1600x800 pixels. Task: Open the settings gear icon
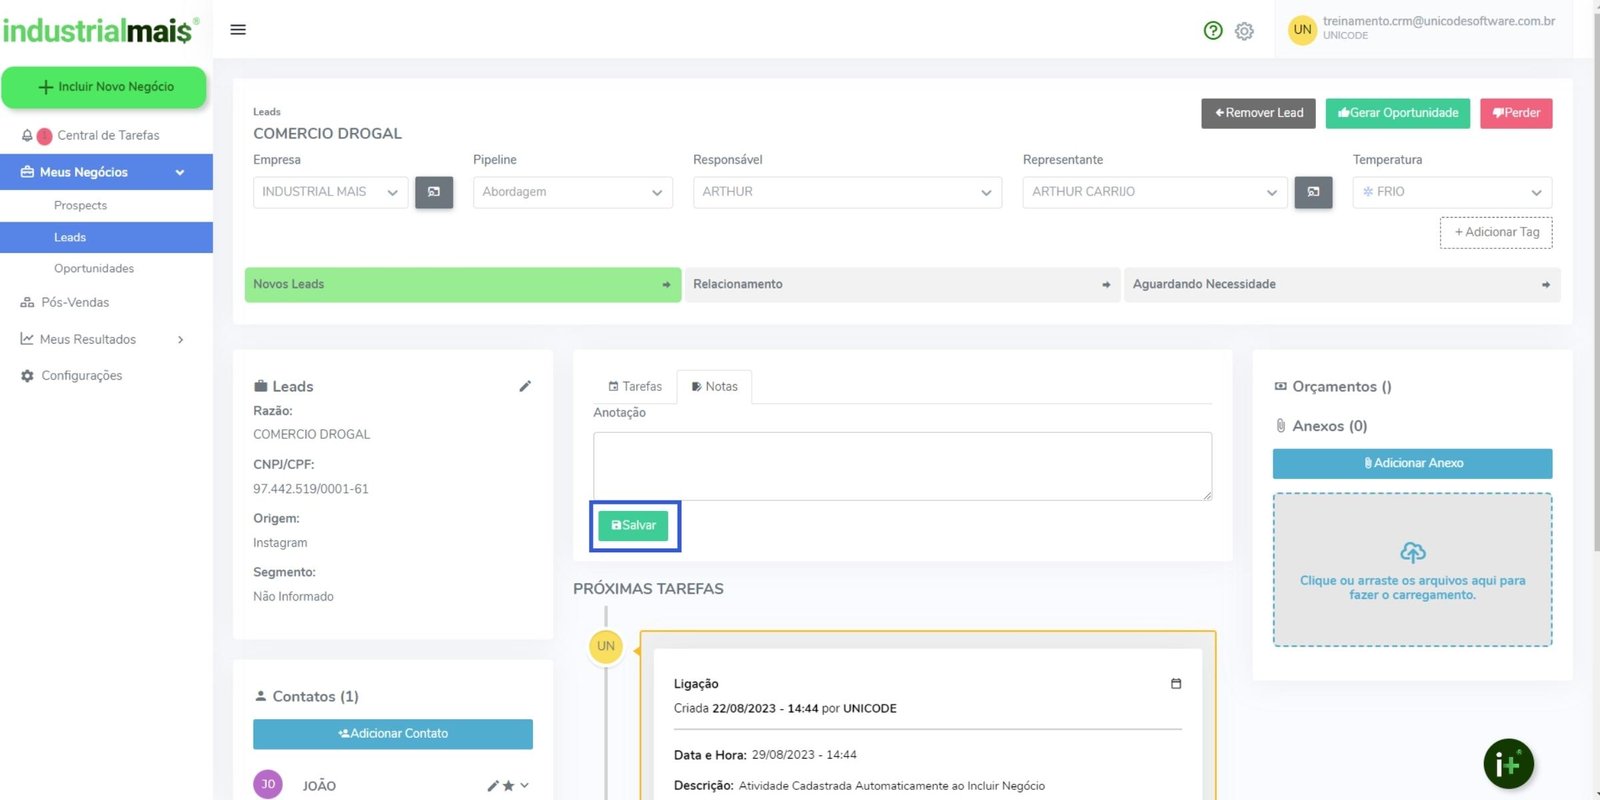tap(1244, 31)
